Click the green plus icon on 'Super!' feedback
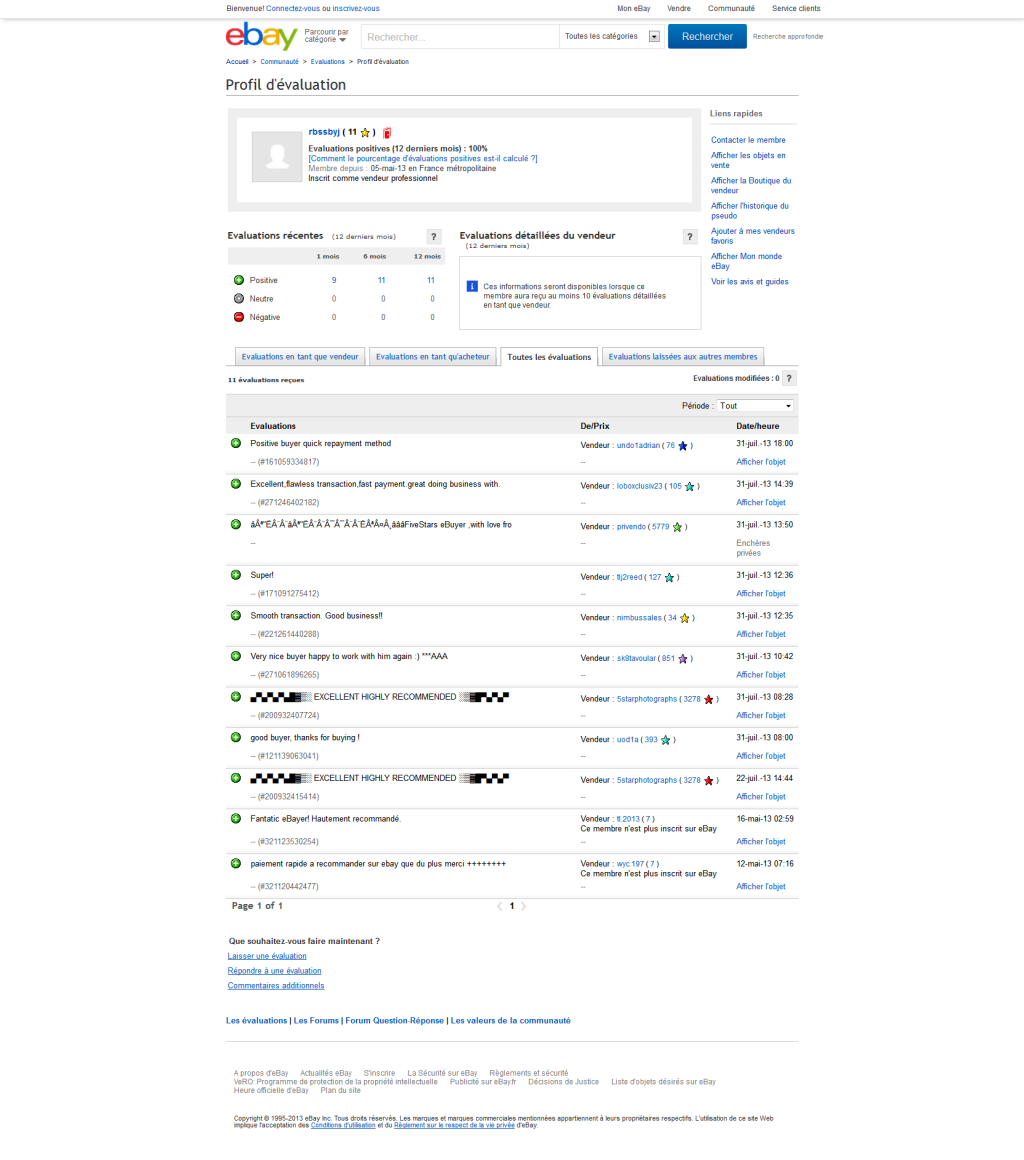Viewport: 1024px width, 1160px height. (236, 575)
